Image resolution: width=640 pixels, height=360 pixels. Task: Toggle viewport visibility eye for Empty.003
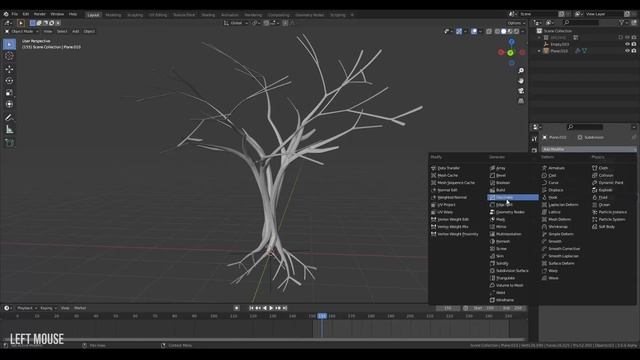point(627,44)
